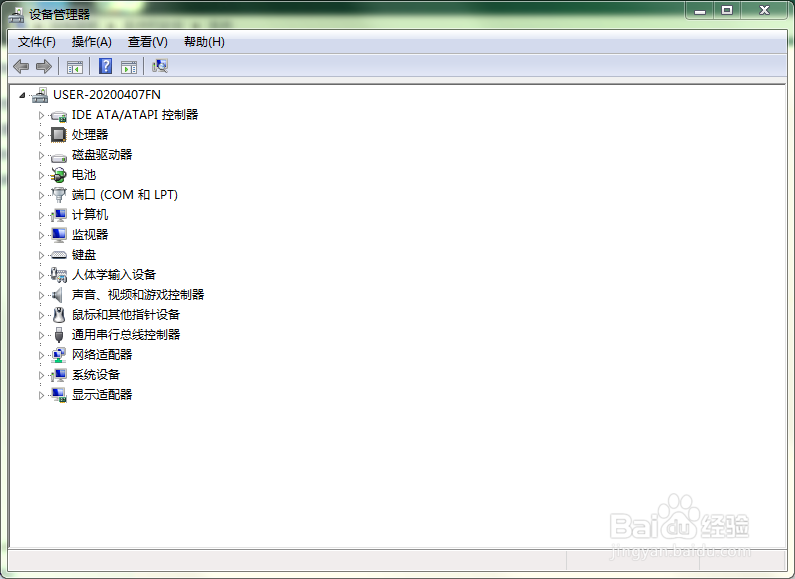Toggle the console tree toolbar icon
Viewport: 795px width, 579px height.
click(x=75, y=67)
